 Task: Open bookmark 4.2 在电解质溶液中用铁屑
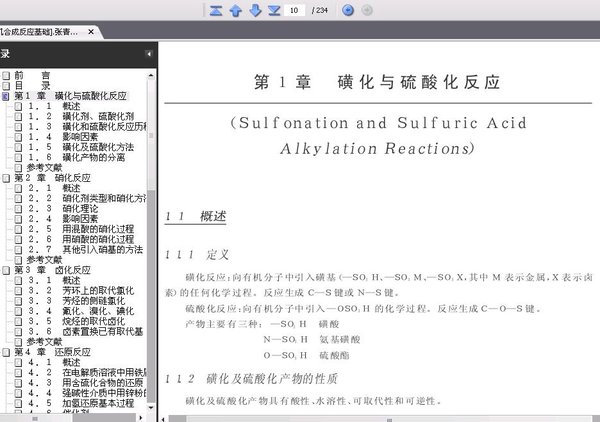pos(87,373)
